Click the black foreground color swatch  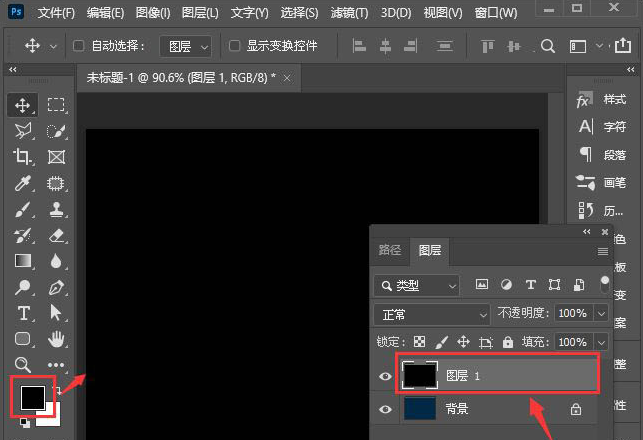click(32, 398)
